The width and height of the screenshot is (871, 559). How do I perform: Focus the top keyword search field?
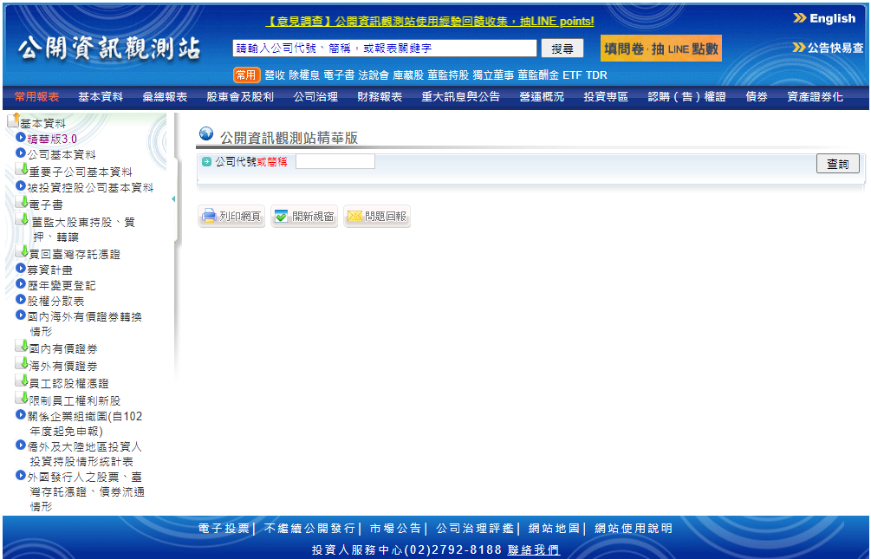tap(384, 48)
